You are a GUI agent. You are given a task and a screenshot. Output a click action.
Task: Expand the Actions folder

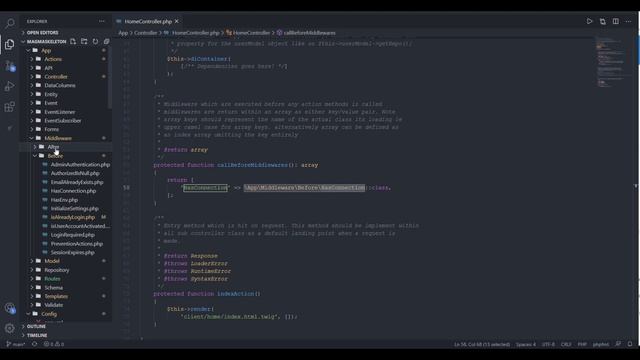point(53,59)
